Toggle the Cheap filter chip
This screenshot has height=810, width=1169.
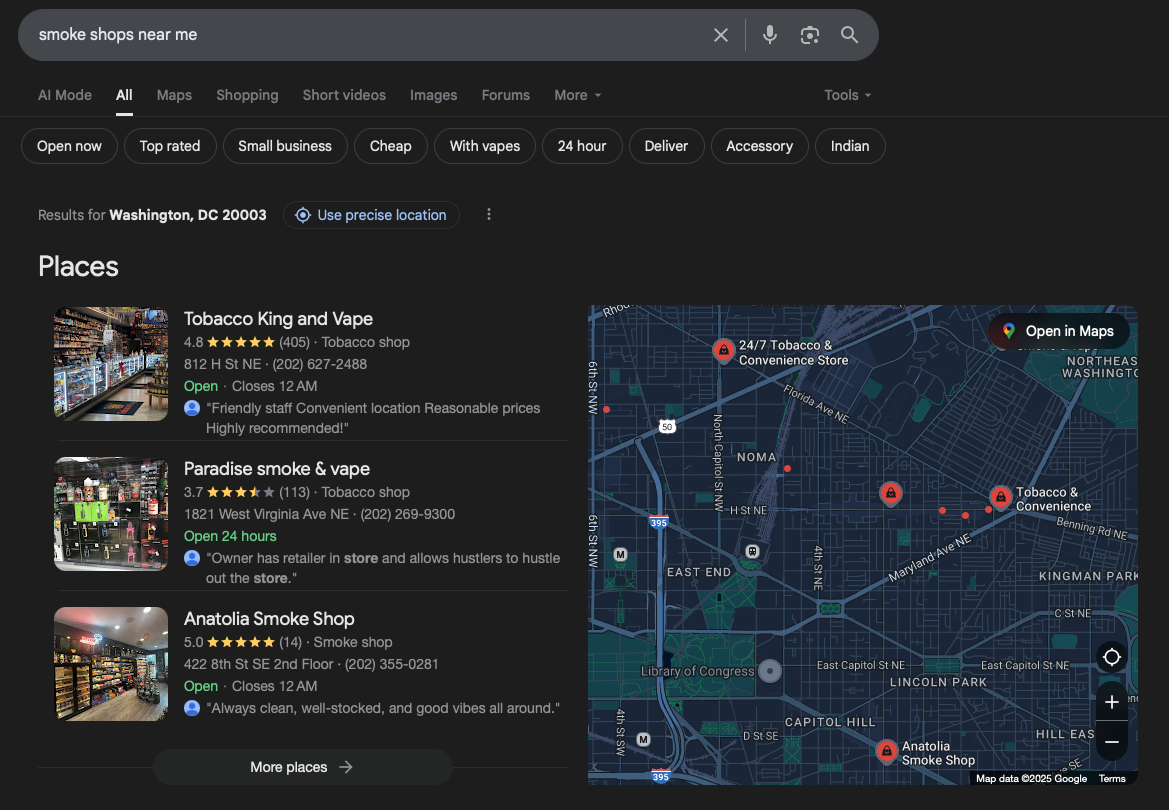[391, 146]
